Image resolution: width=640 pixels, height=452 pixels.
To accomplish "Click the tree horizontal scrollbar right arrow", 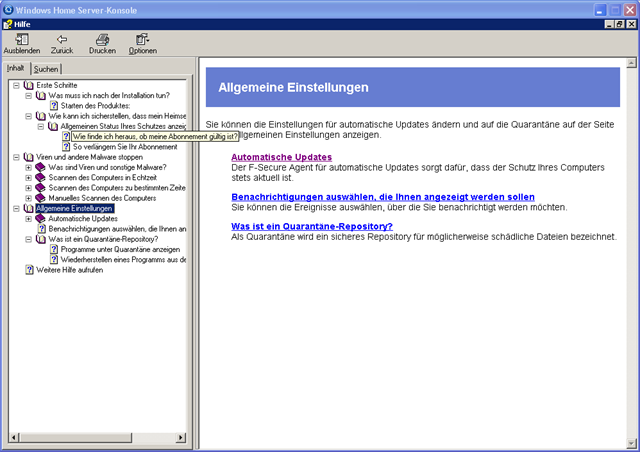I will coord(181,437).
